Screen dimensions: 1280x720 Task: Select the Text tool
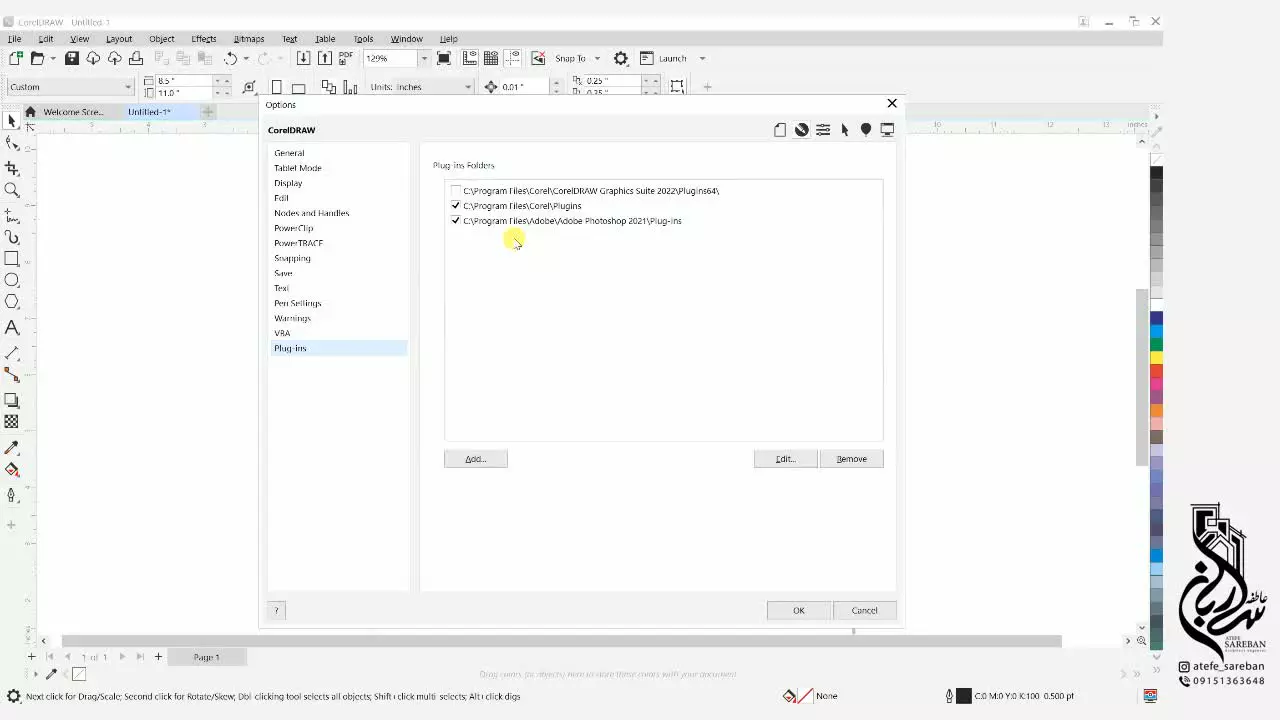coord(12,328)
